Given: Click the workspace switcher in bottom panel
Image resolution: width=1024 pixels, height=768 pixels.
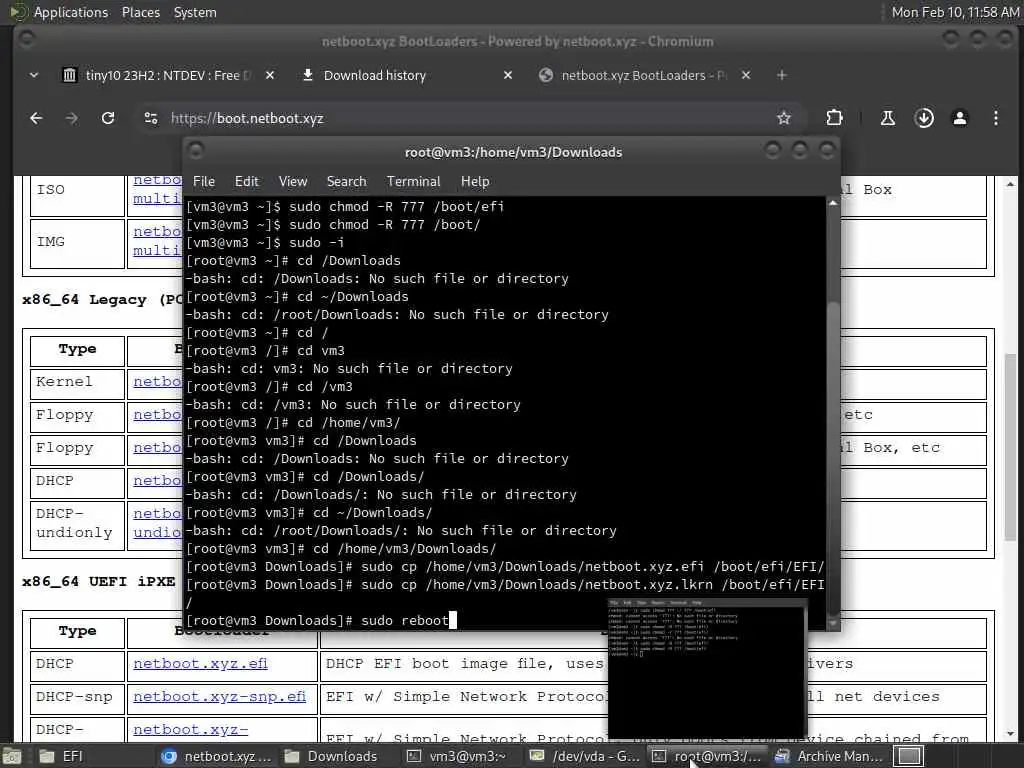Looking at the screenshot, I should pyautogui.click(x=908, y=756).
